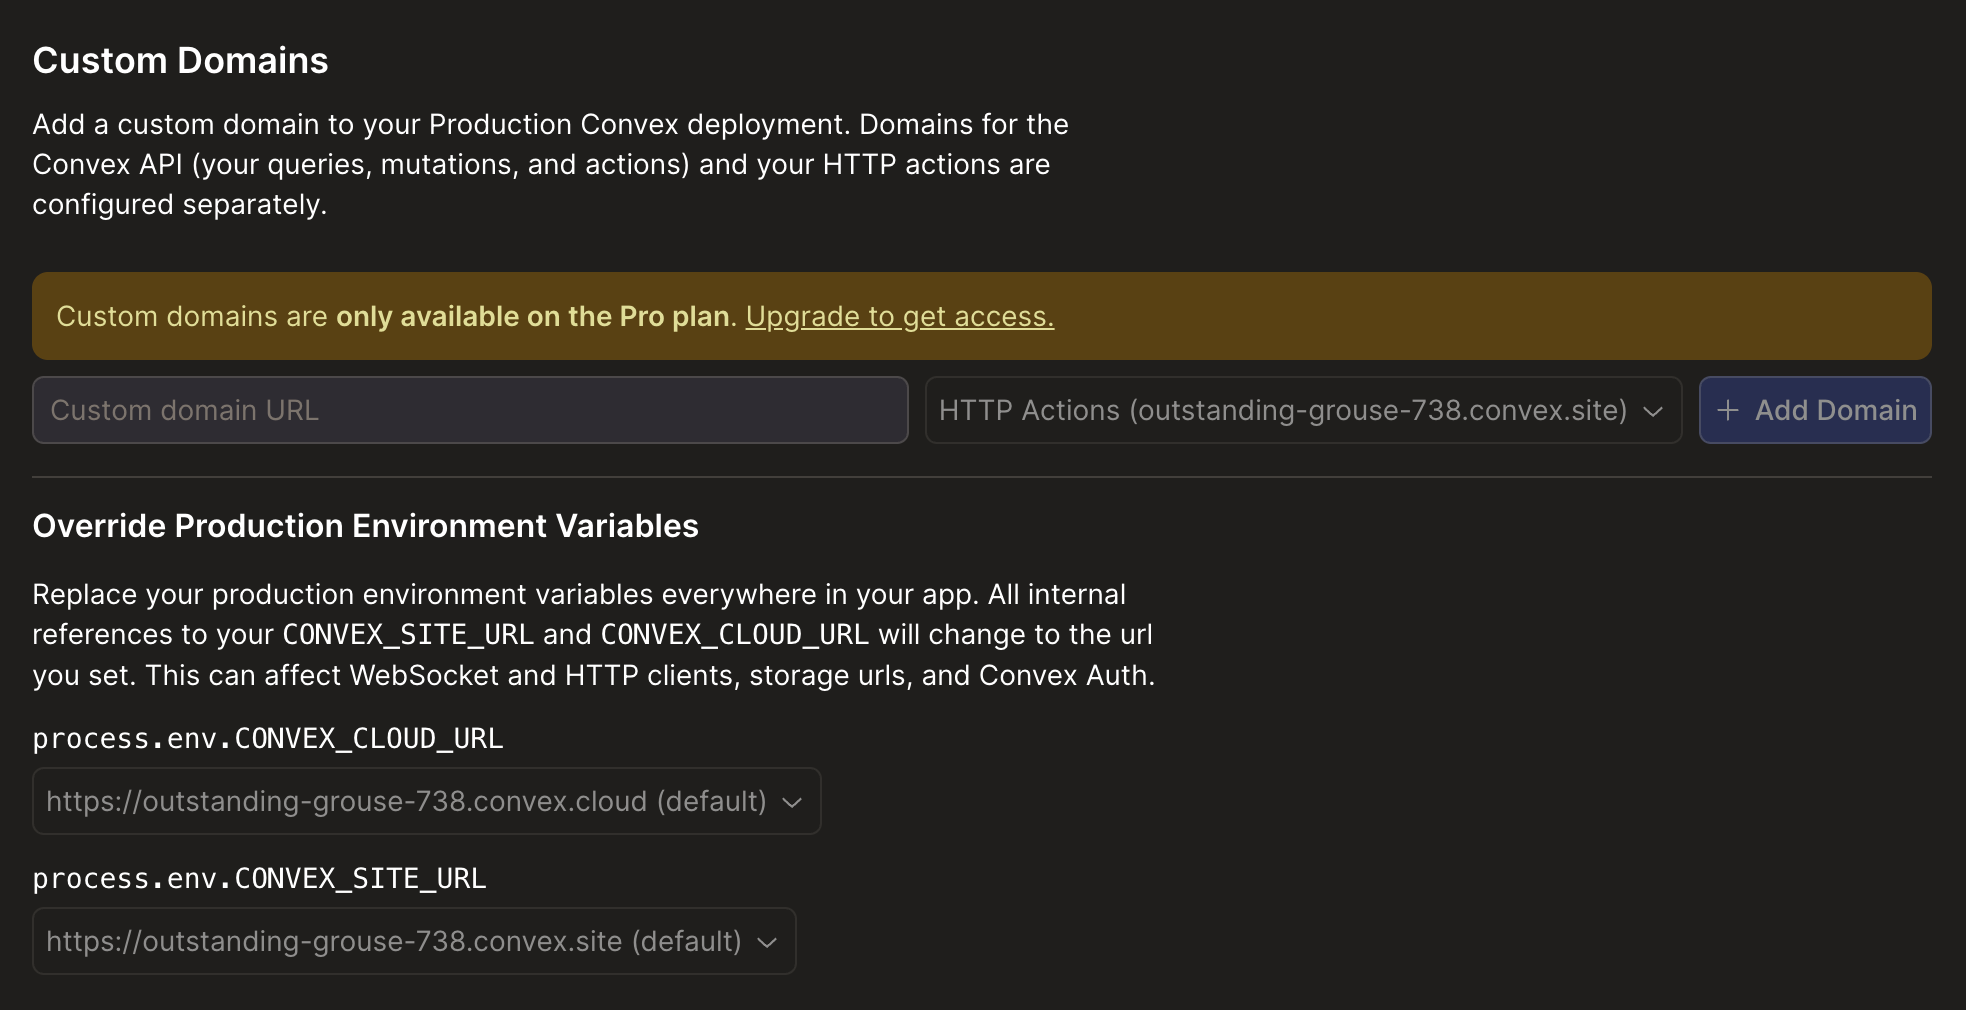Click the Custom Domains heading
Image resolution: width=1966 pixels, height=1010 pixels.
[x=180, y=61]
